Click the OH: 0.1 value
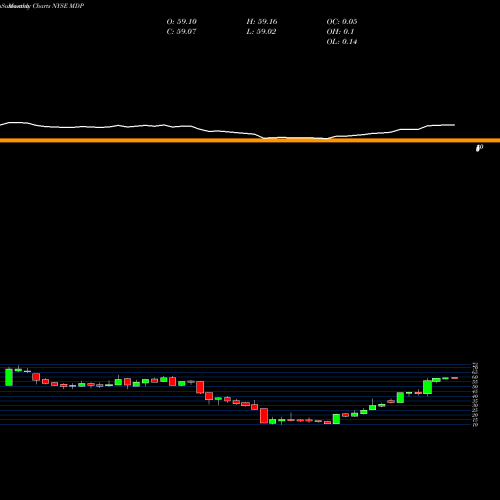The image size is (500, 500). (x=340, y=32)
